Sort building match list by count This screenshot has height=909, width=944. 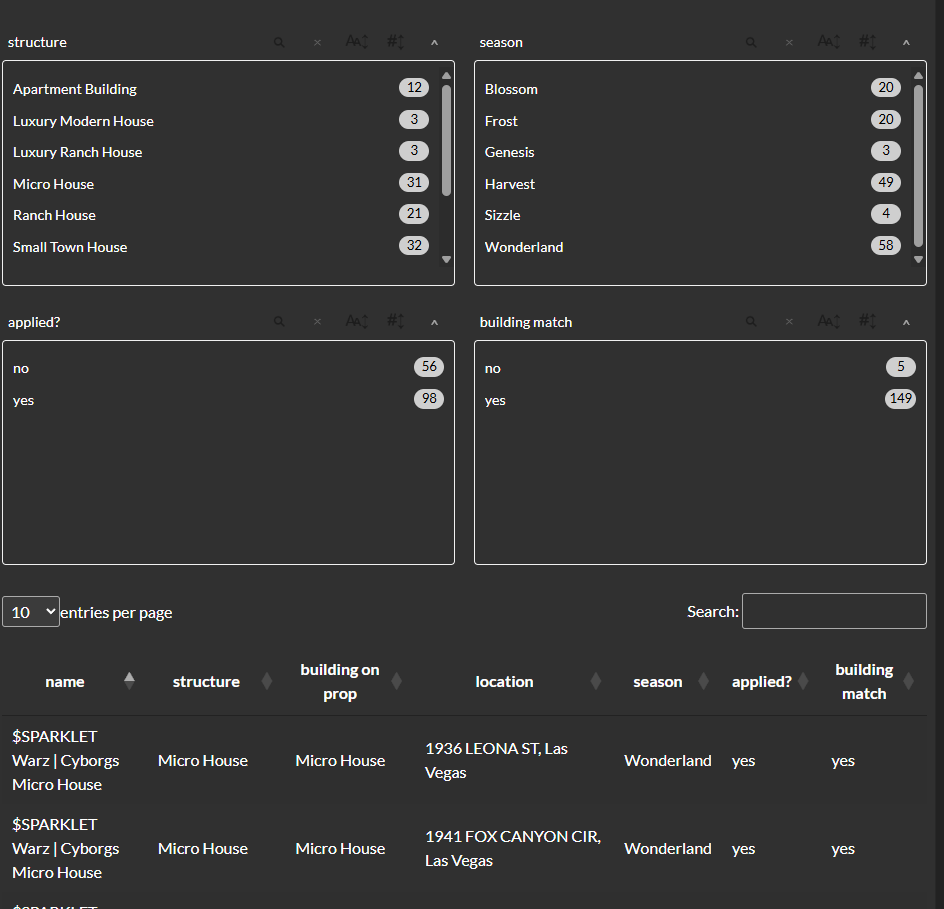coord(867,322)
